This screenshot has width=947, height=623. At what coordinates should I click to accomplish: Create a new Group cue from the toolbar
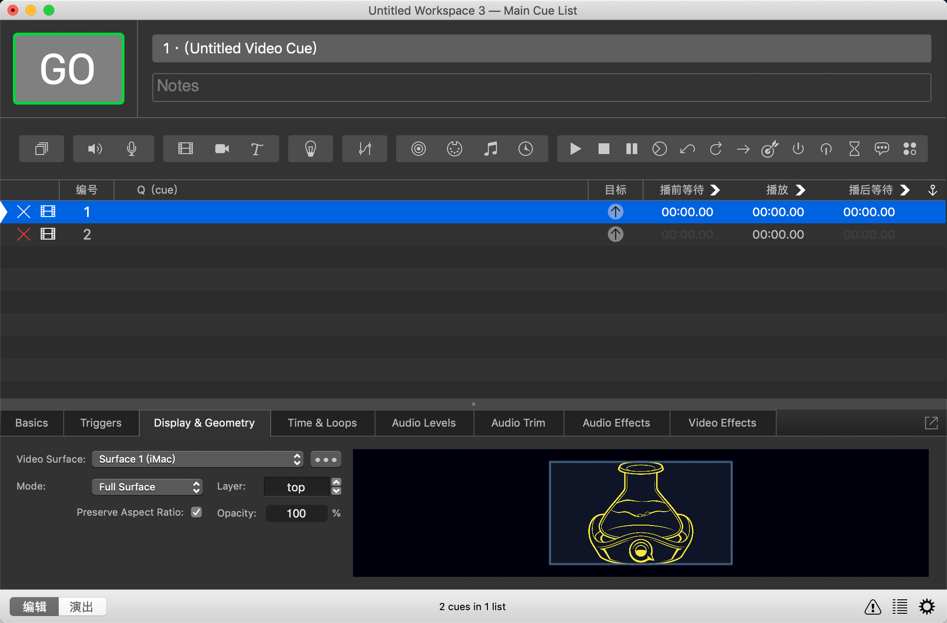[41, 148]
